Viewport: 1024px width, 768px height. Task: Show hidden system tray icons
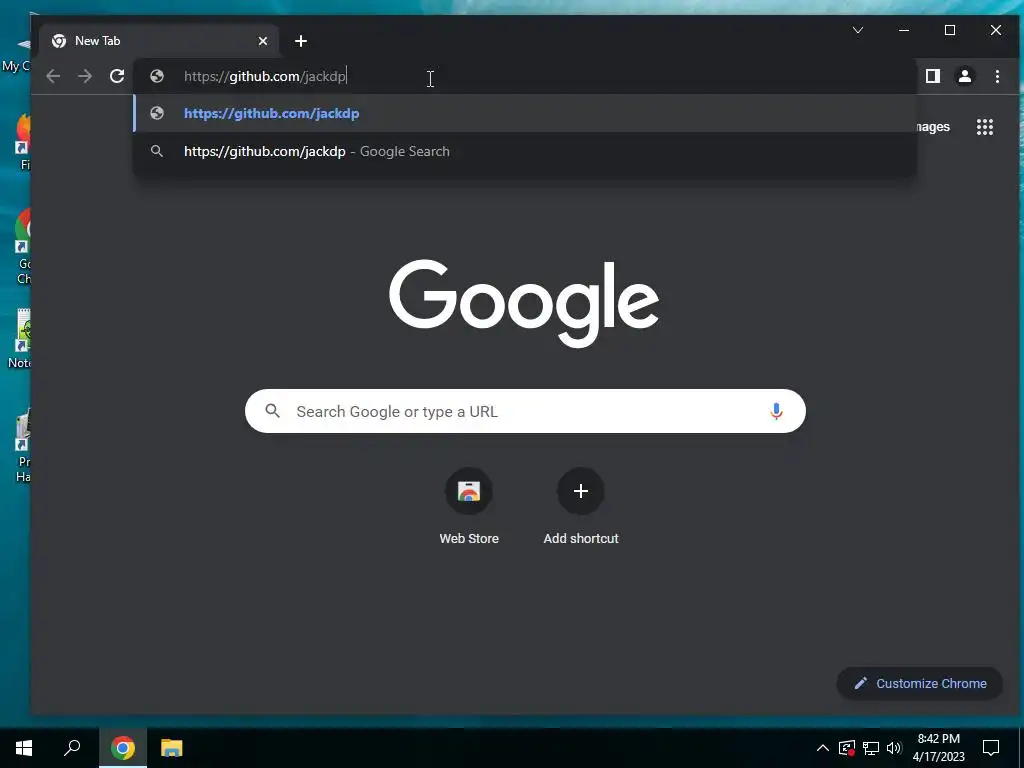coord(823,748)
